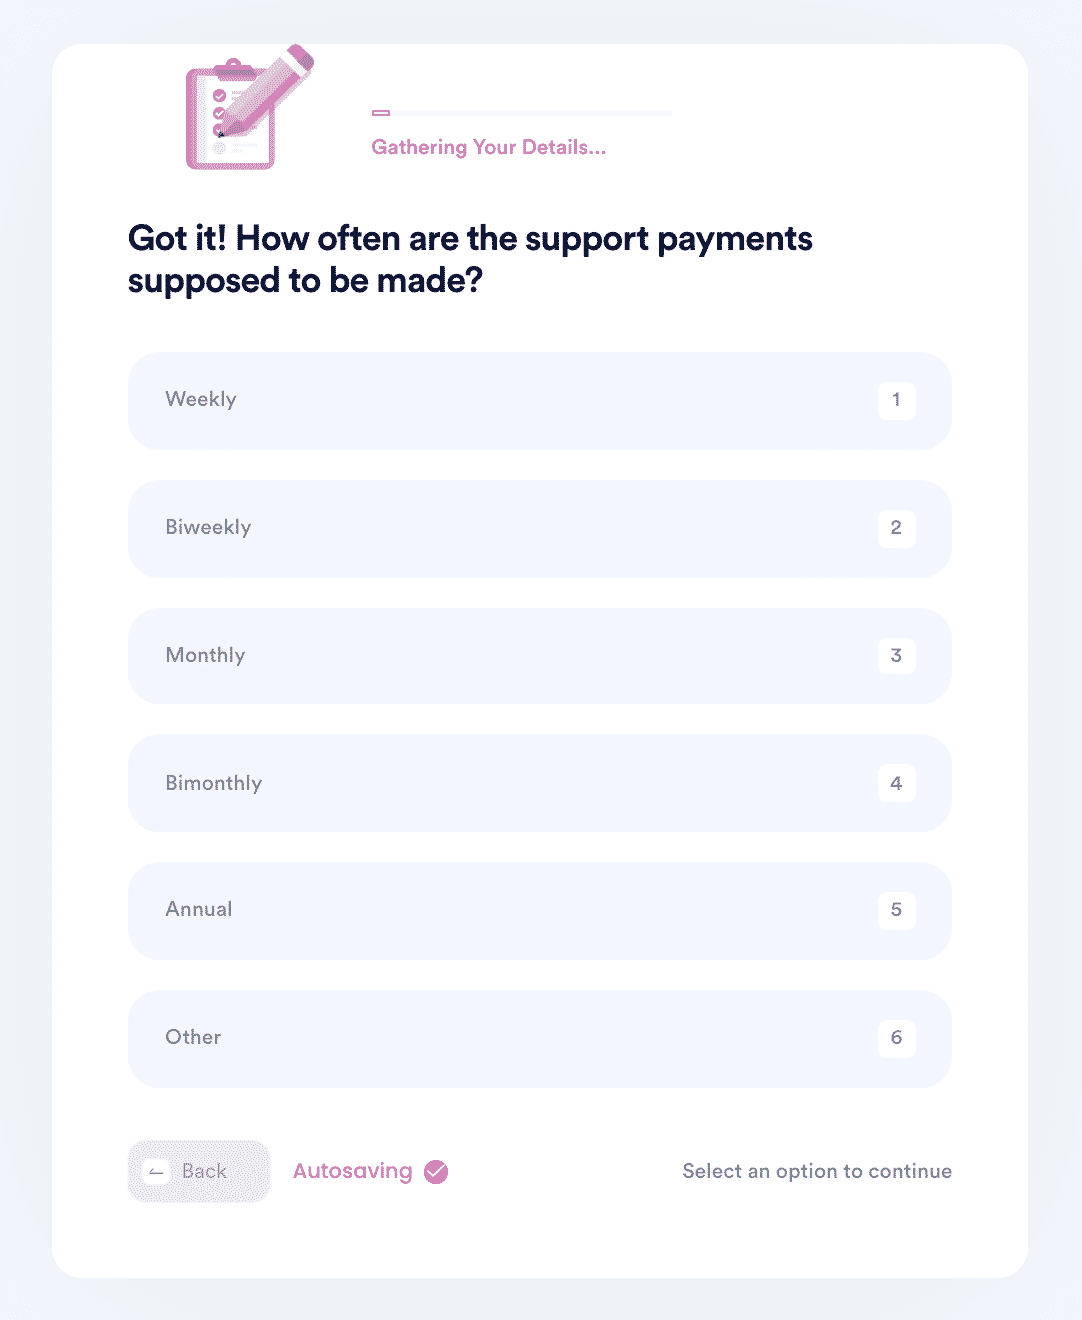This screenshot has height=1320, width=1082.
Task: Click the Autosaving status label
Action: pyautogui.click(x=353, y=1171)
